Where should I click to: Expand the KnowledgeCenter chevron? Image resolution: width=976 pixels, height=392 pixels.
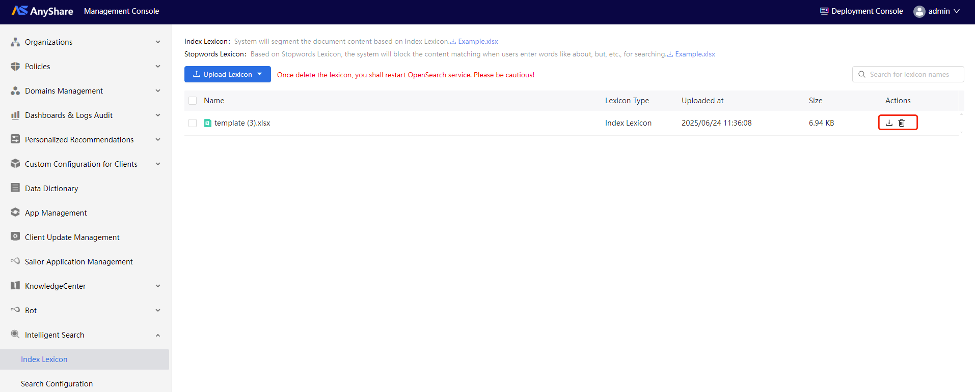click(x=158, y=286)
